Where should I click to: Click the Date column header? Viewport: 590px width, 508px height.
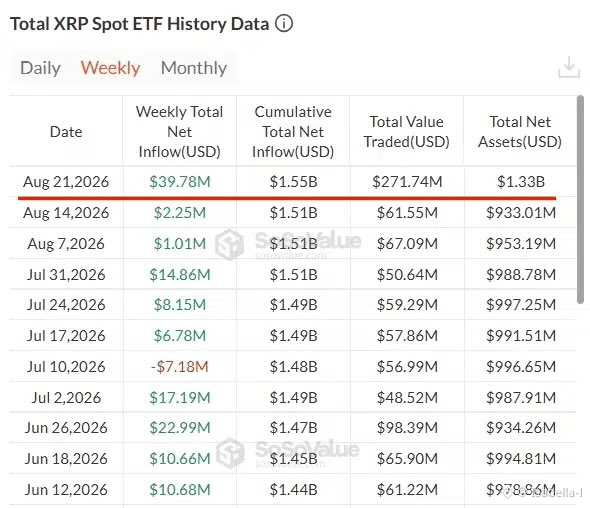click(66, 132)
